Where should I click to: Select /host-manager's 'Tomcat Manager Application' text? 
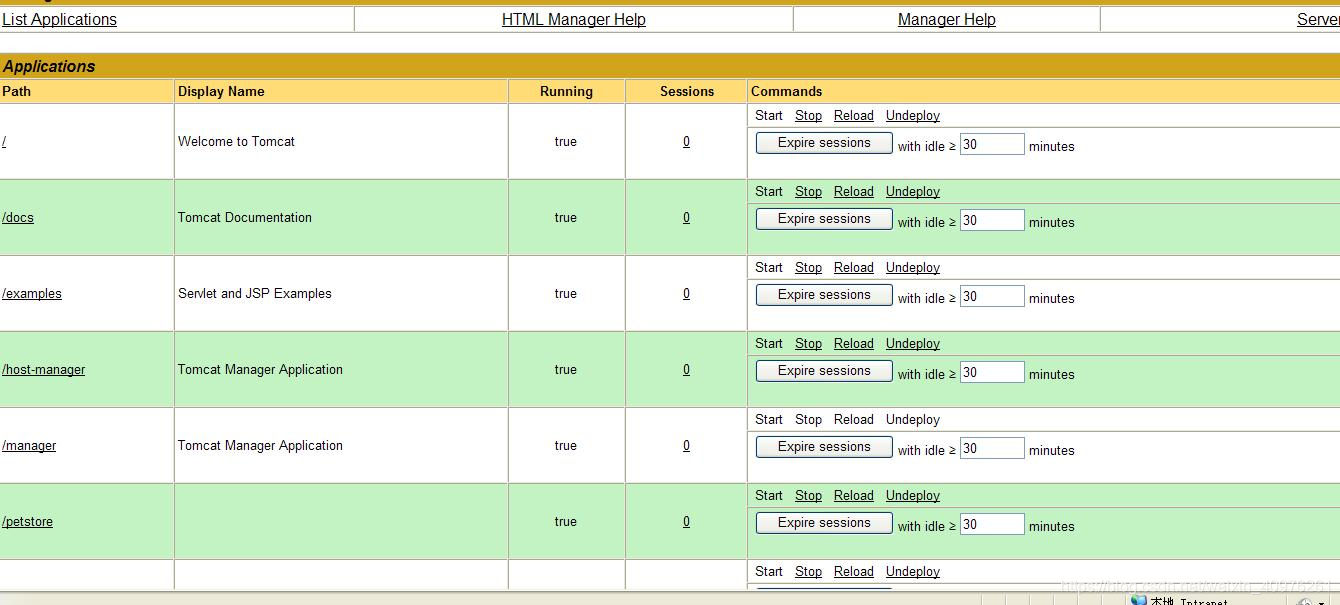(x=260, y=369)
